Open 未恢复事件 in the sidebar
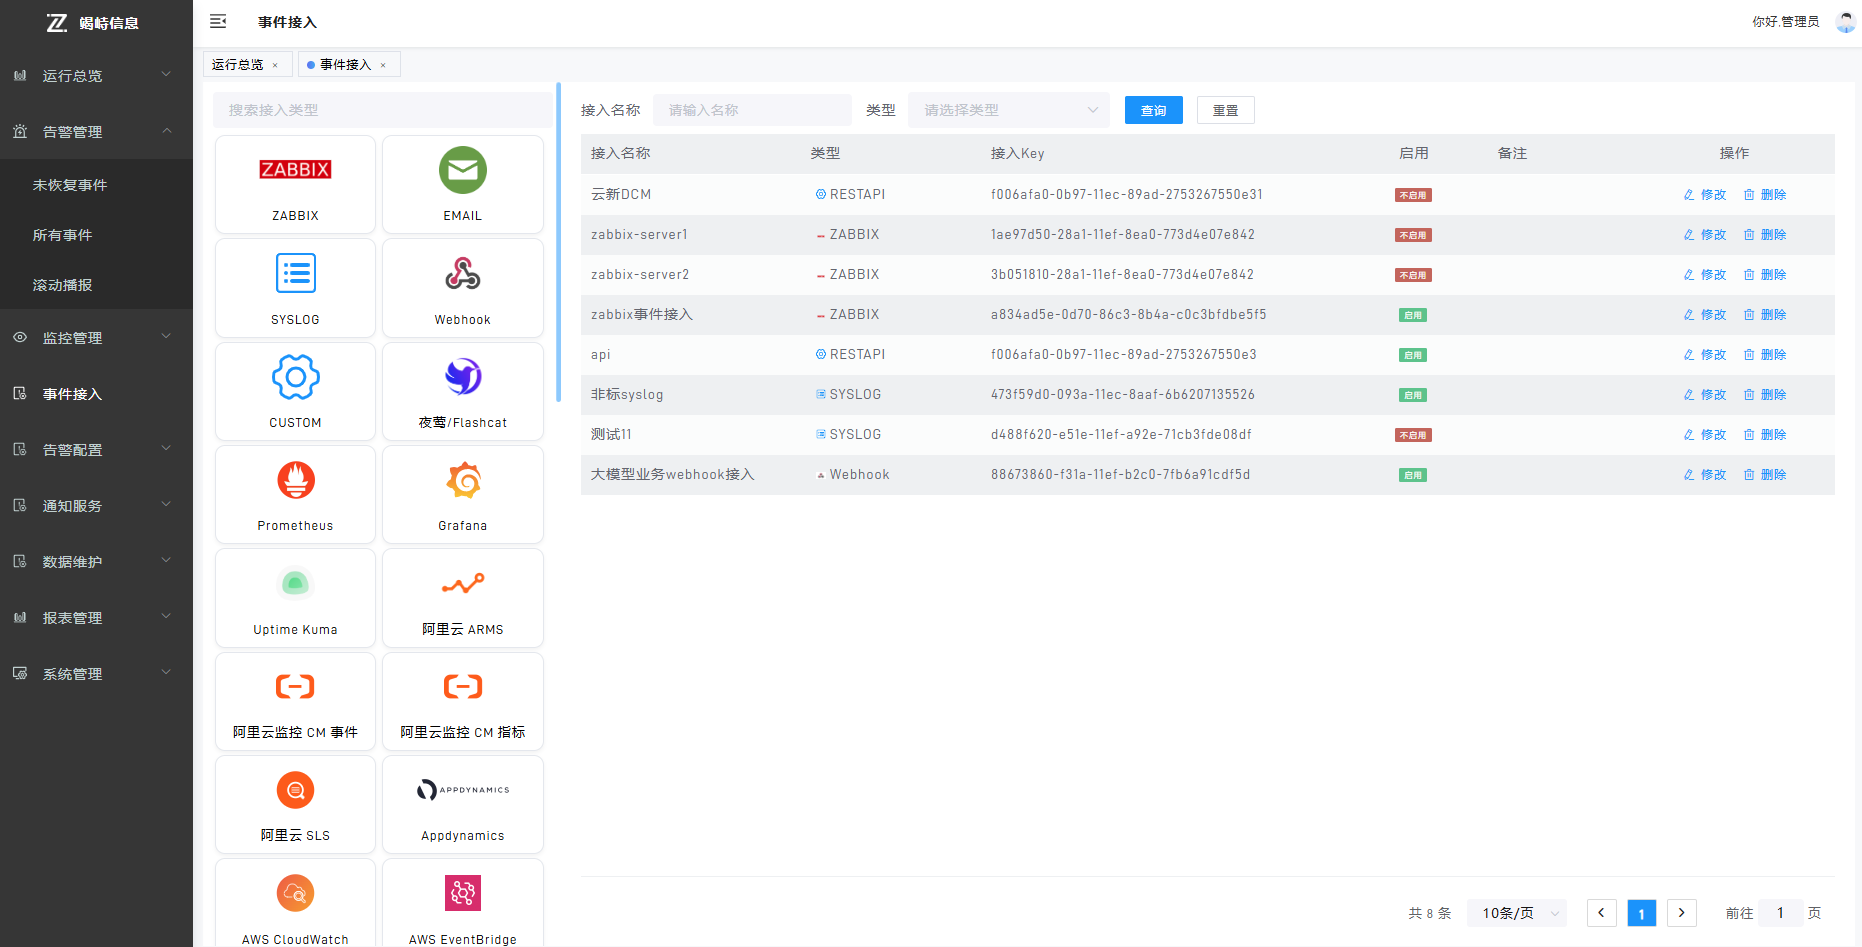This screenshot has width=1862, height=947. tap(96, 185)
